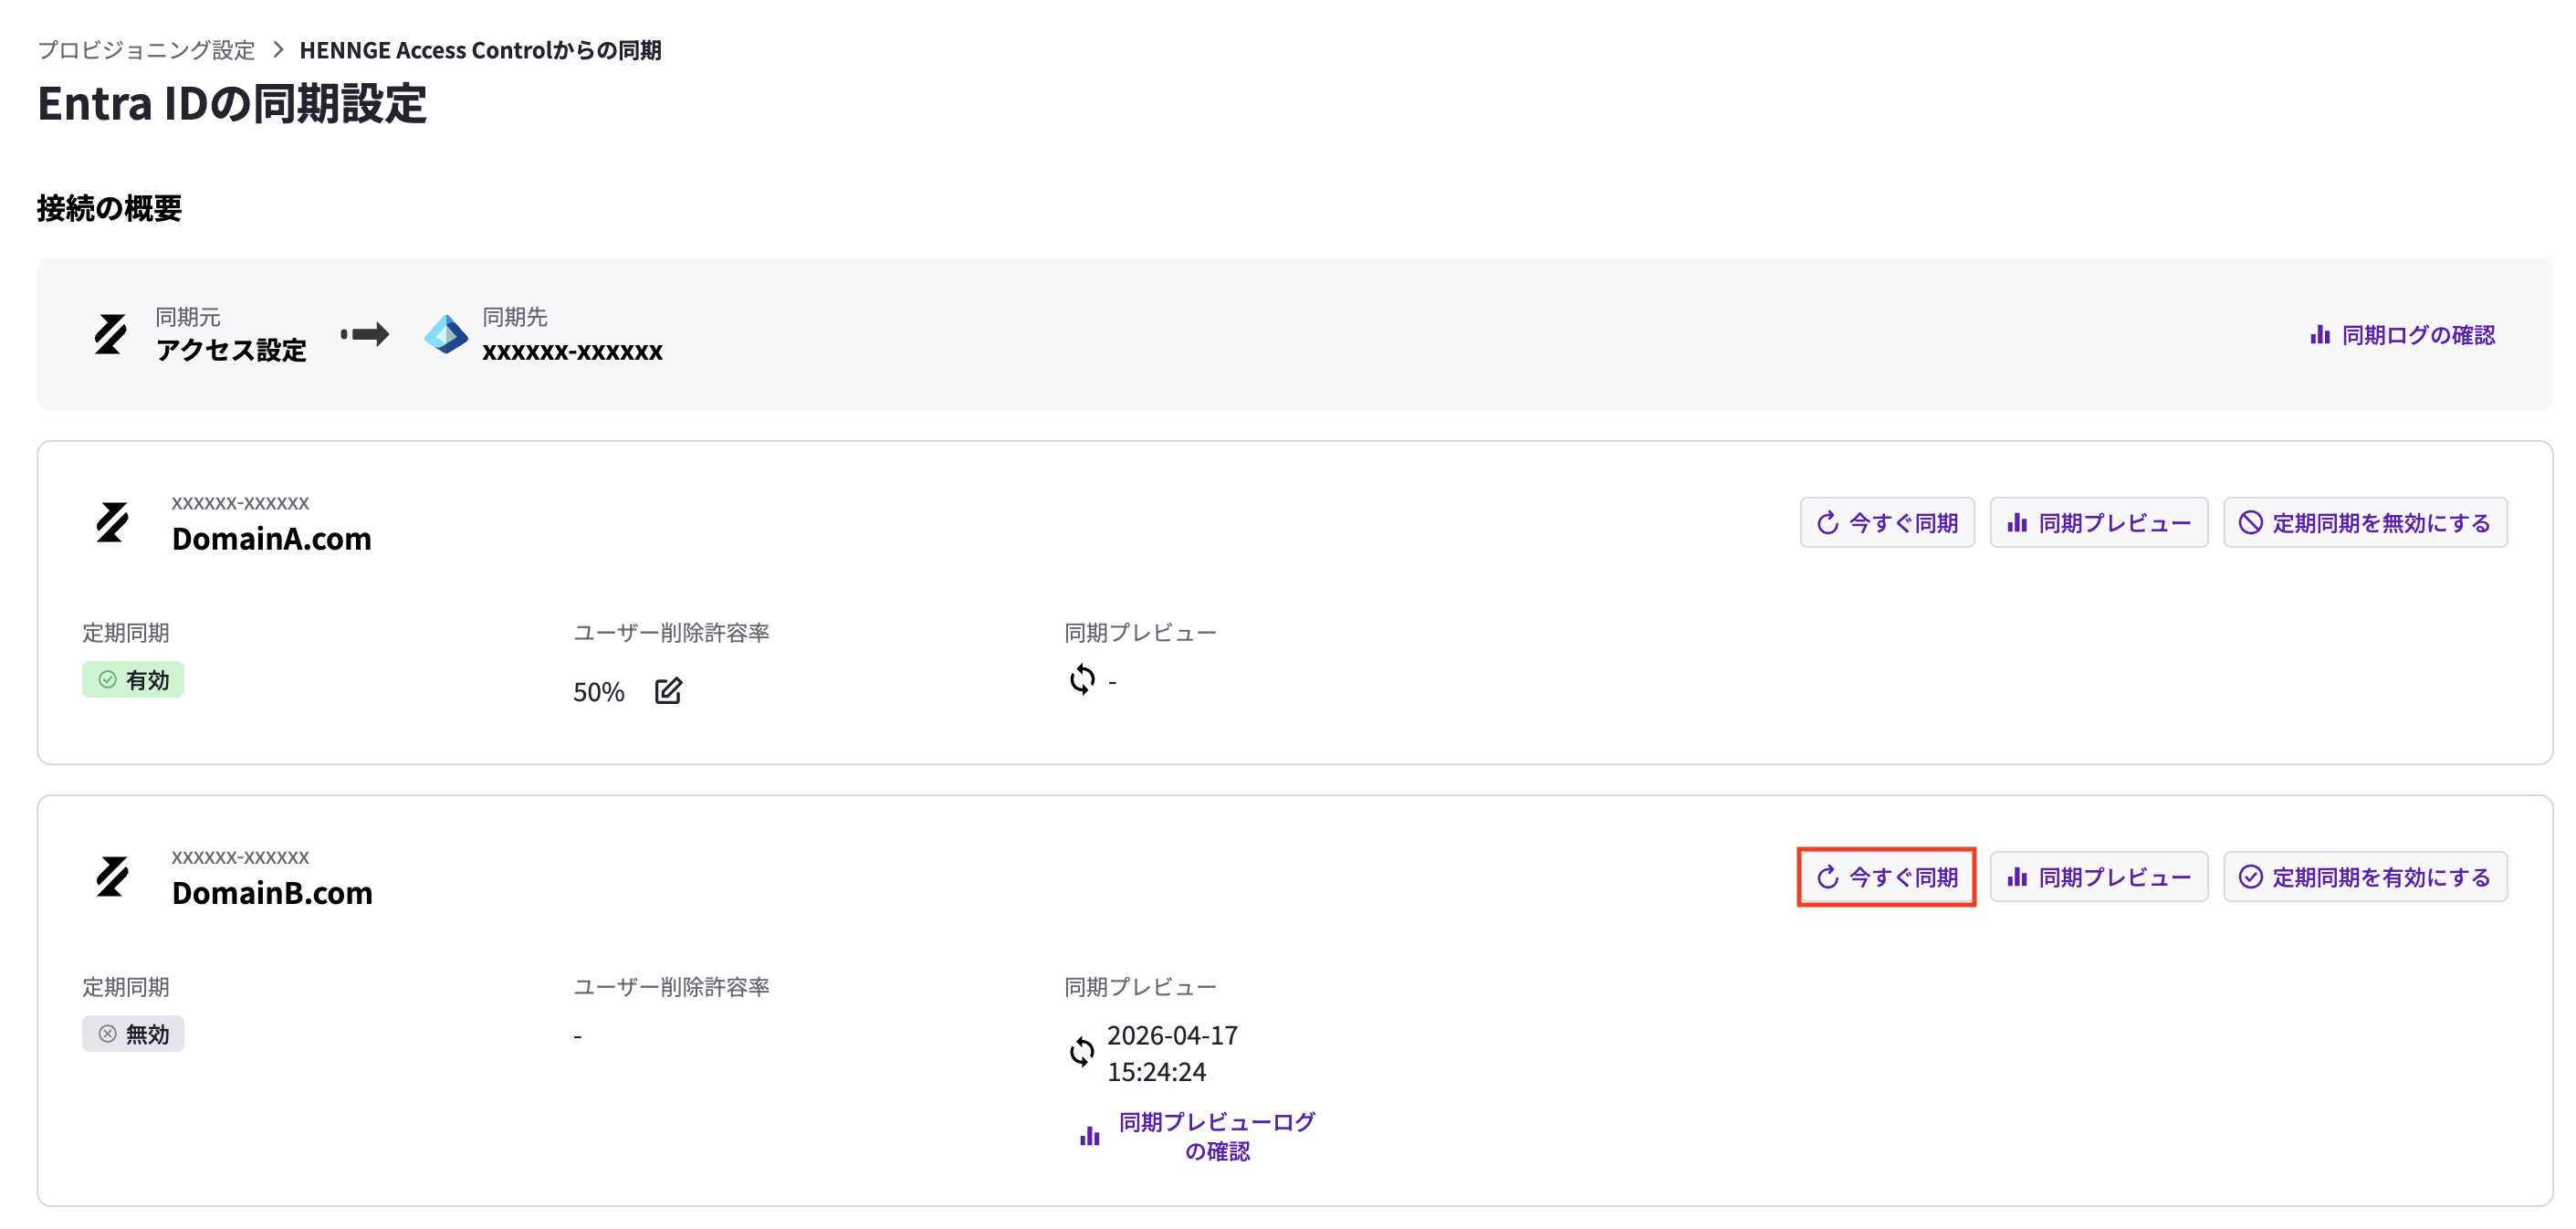Click the x-circle icon inside 無効 badge
The image size is (2576, 1229).
pyautogui.click(x=107, y=1034)
